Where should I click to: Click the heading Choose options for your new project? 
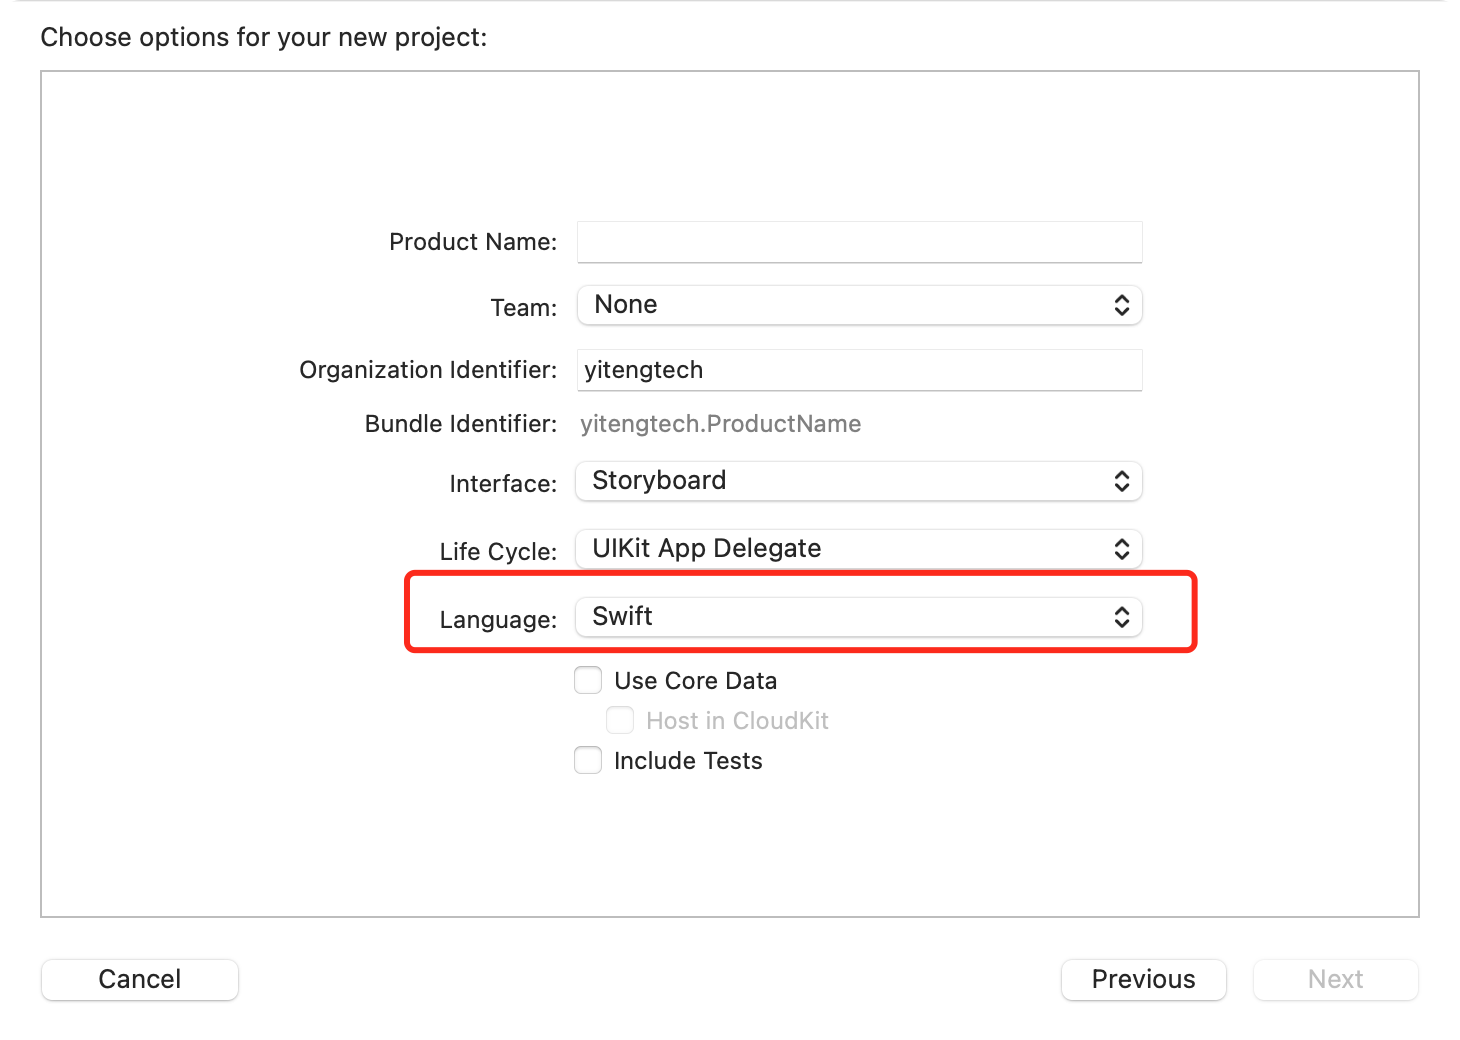264,38
